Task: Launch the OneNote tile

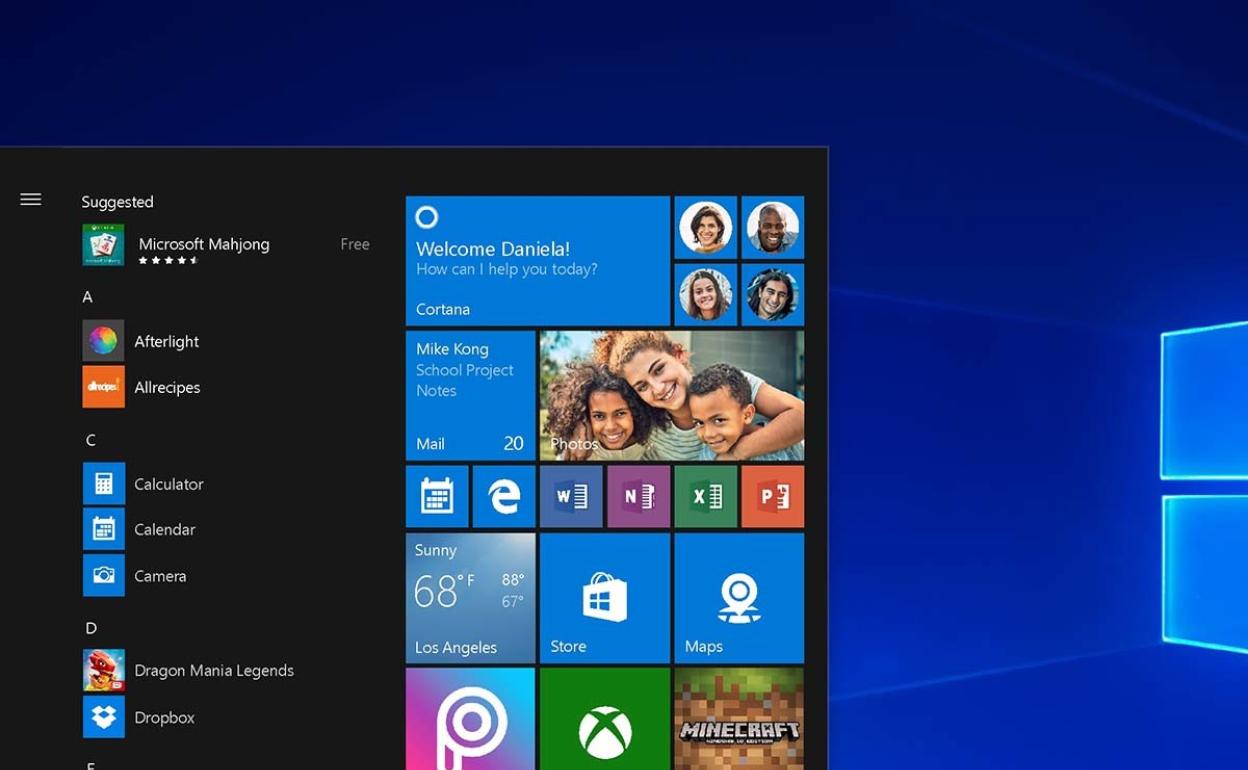Action: [638, 496]
